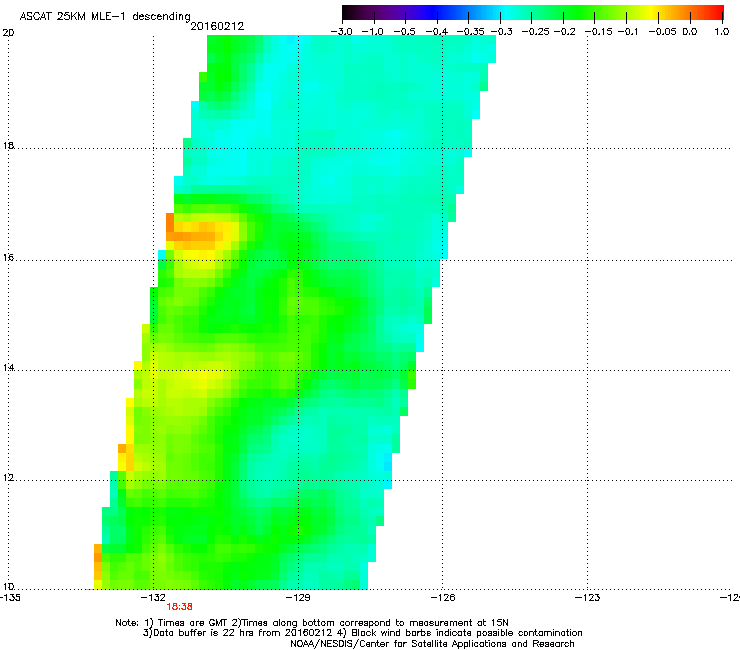Click the red end of the color bar

pos(715,13)
